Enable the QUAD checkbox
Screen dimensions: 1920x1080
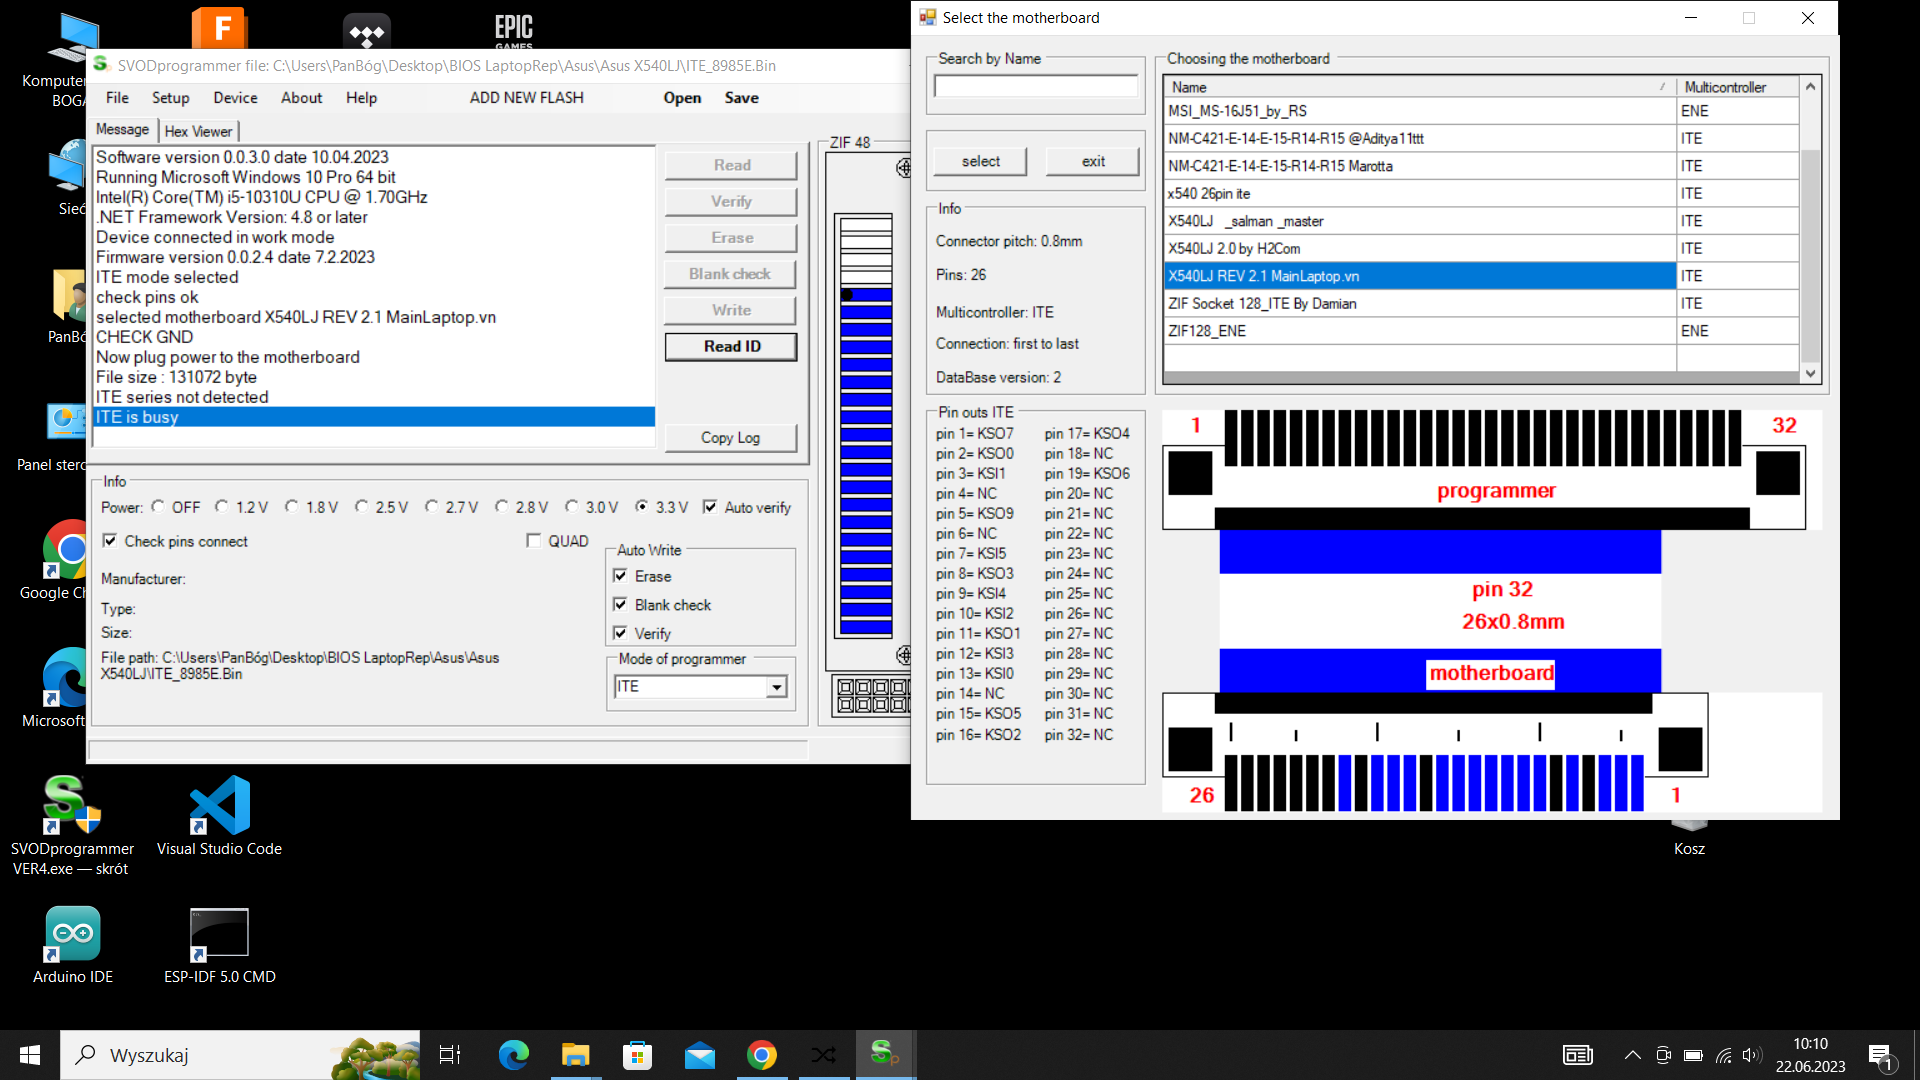(534, 541)
